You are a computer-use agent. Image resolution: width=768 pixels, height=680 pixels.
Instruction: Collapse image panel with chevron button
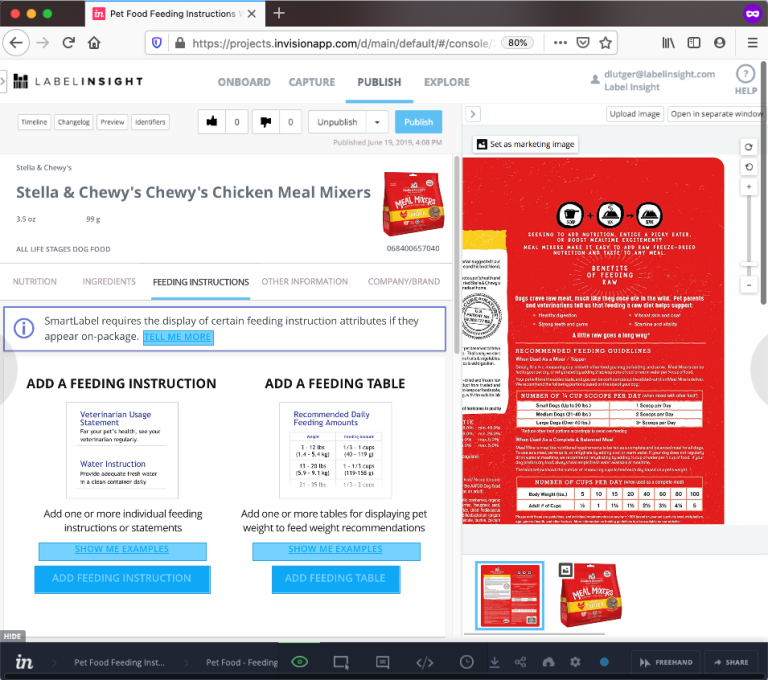click(473, 114)
